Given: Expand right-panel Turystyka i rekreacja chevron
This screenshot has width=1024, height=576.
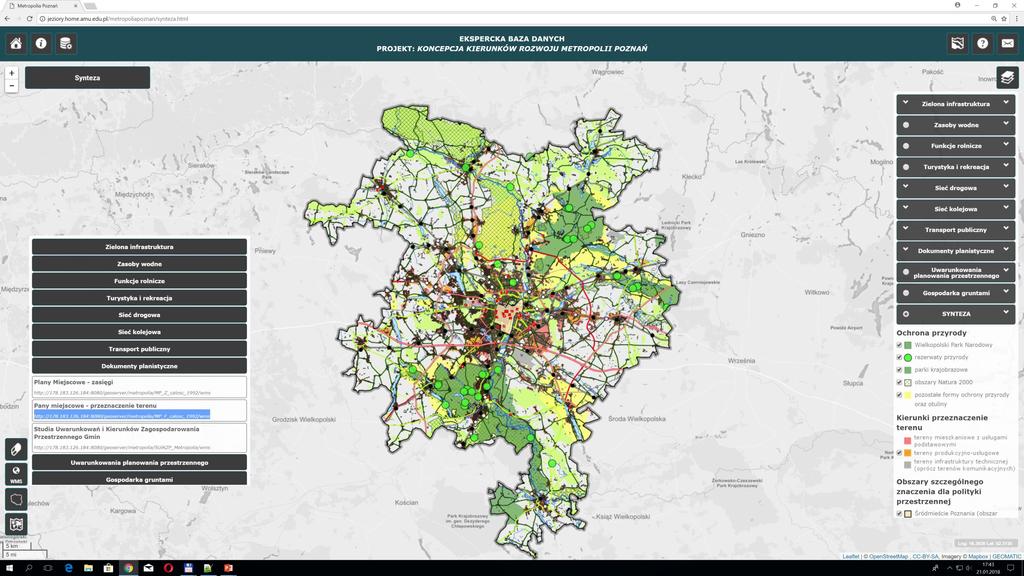Looking at the screenshot, I should pyautogui.click(x=1006, y=165).
